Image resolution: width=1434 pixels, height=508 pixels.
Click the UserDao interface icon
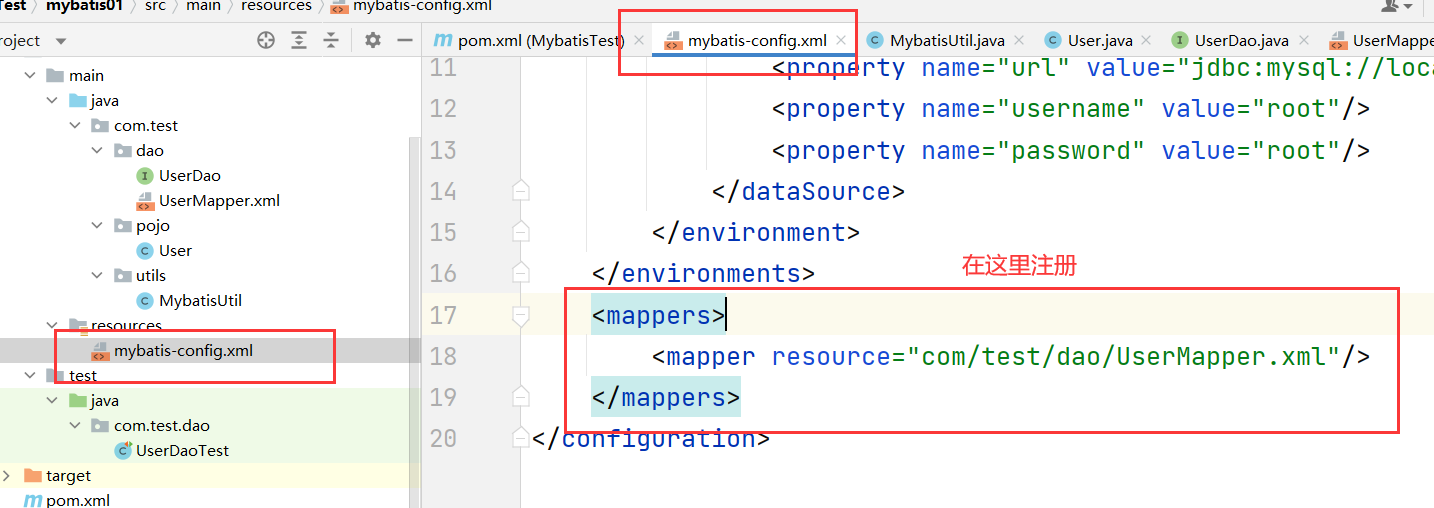(x=145, y=176)
